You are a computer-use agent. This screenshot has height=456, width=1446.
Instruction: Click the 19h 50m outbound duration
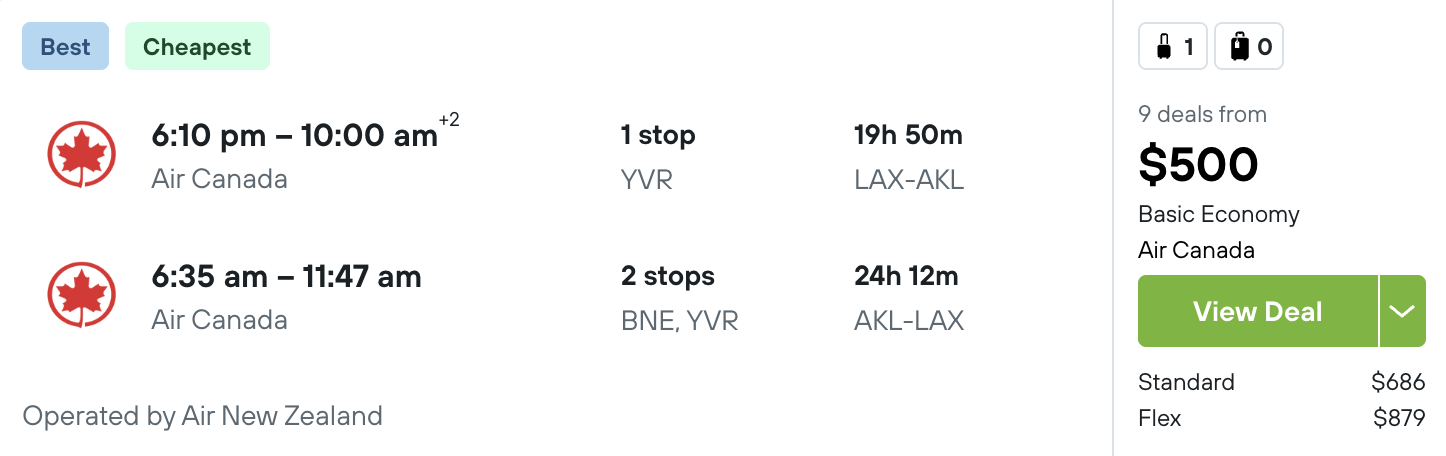pyautogui.click(x=908, y=136)
